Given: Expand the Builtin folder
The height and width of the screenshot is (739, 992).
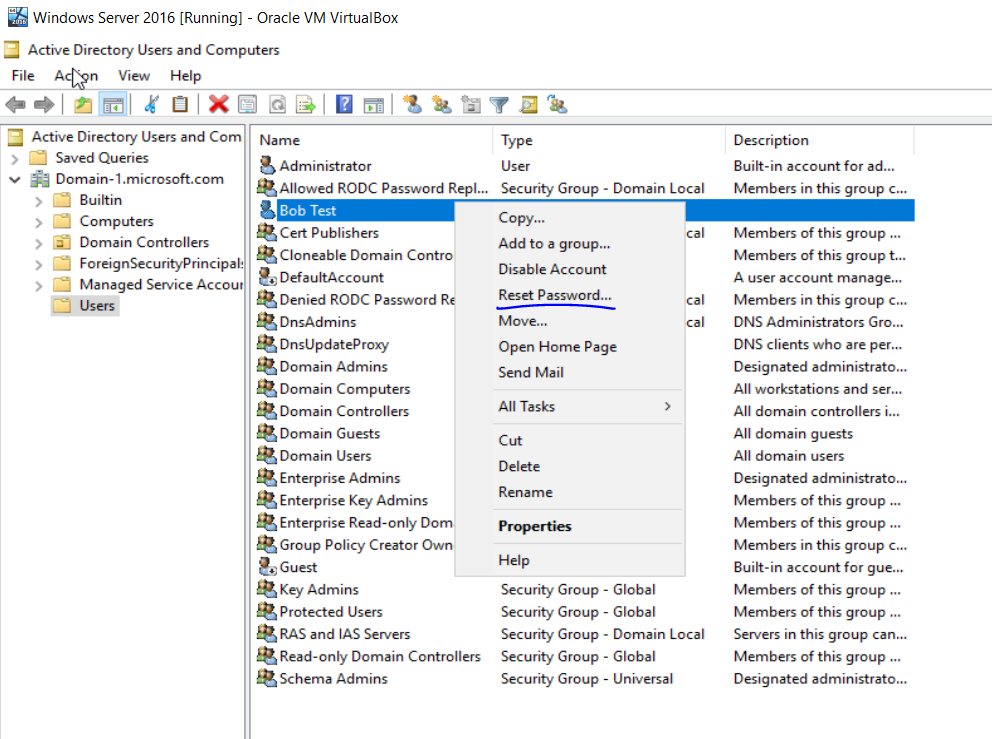Looking at the screenshot, I should tap(39, 201).
